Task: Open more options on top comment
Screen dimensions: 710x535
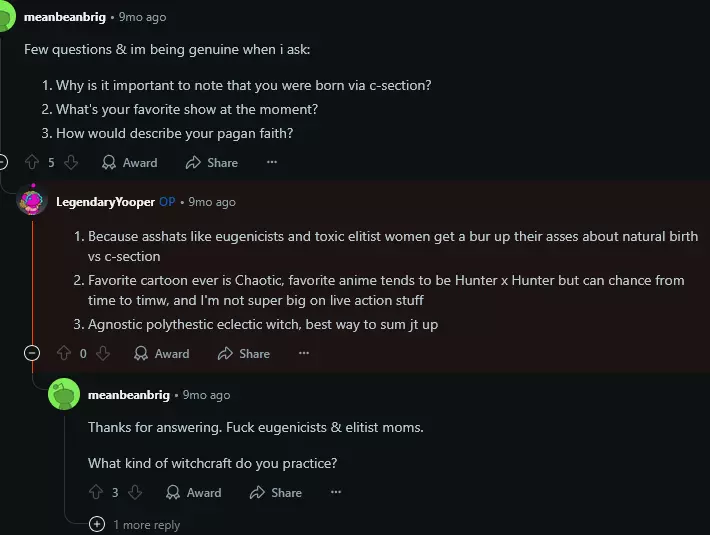Action: click(x=271, y=162)
